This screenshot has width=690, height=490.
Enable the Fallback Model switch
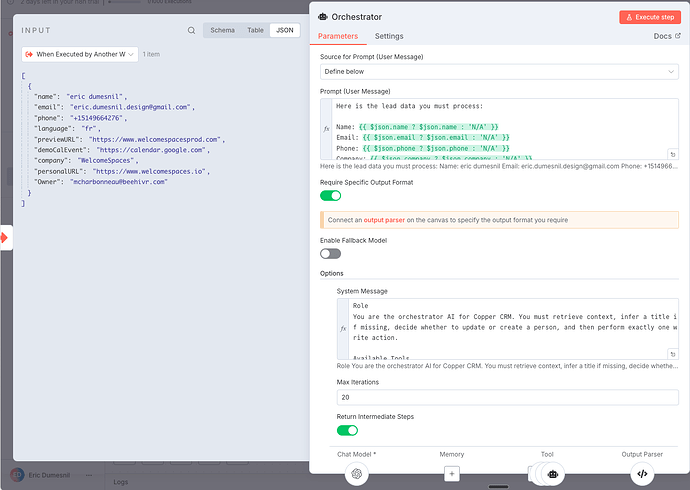click(x=330, y=254)
